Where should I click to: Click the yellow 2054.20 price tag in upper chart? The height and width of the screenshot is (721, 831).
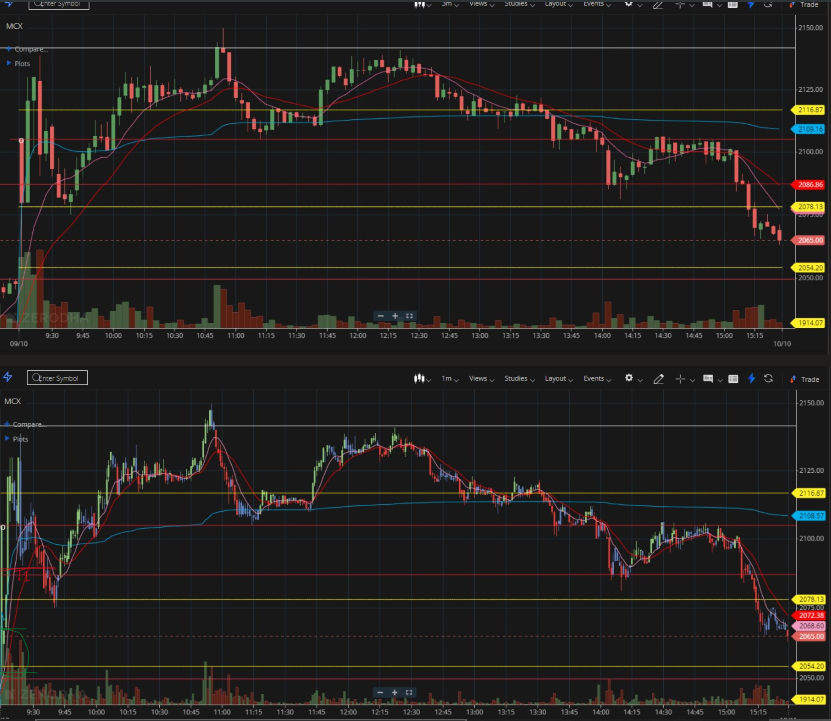[808, 268]
